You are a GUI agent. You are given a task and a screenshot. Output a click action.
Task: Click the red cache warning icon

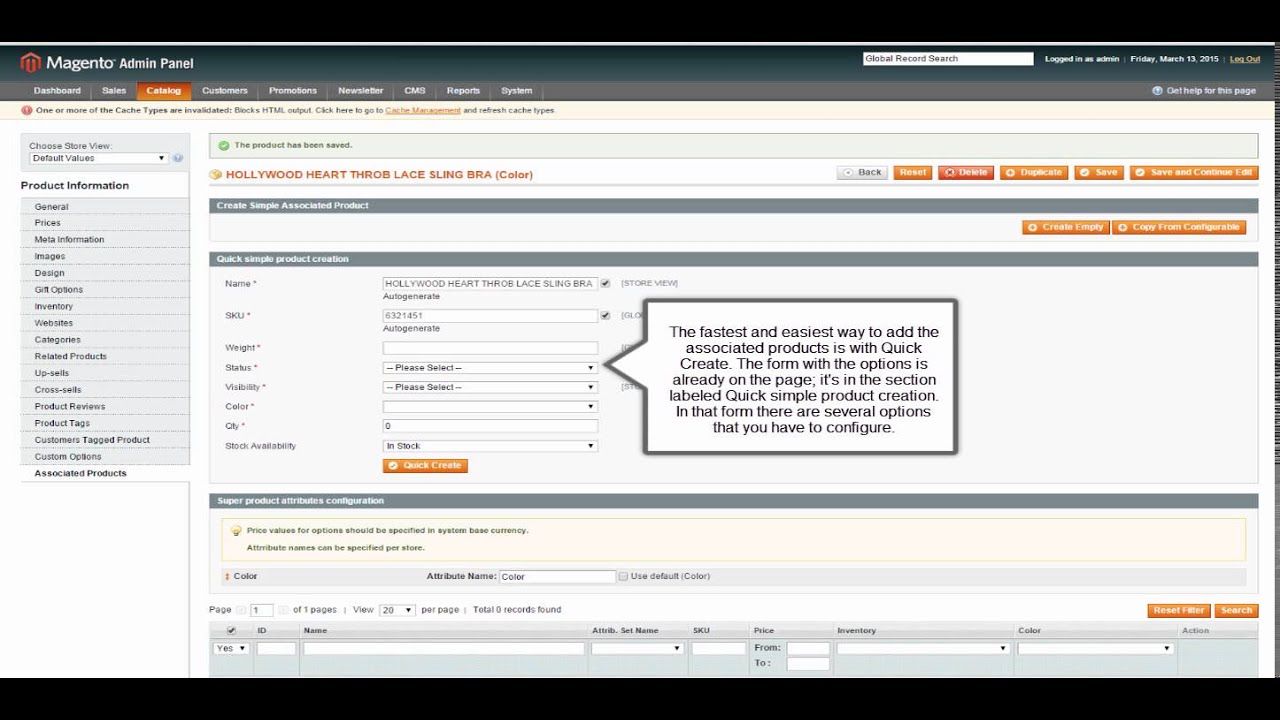27,110
